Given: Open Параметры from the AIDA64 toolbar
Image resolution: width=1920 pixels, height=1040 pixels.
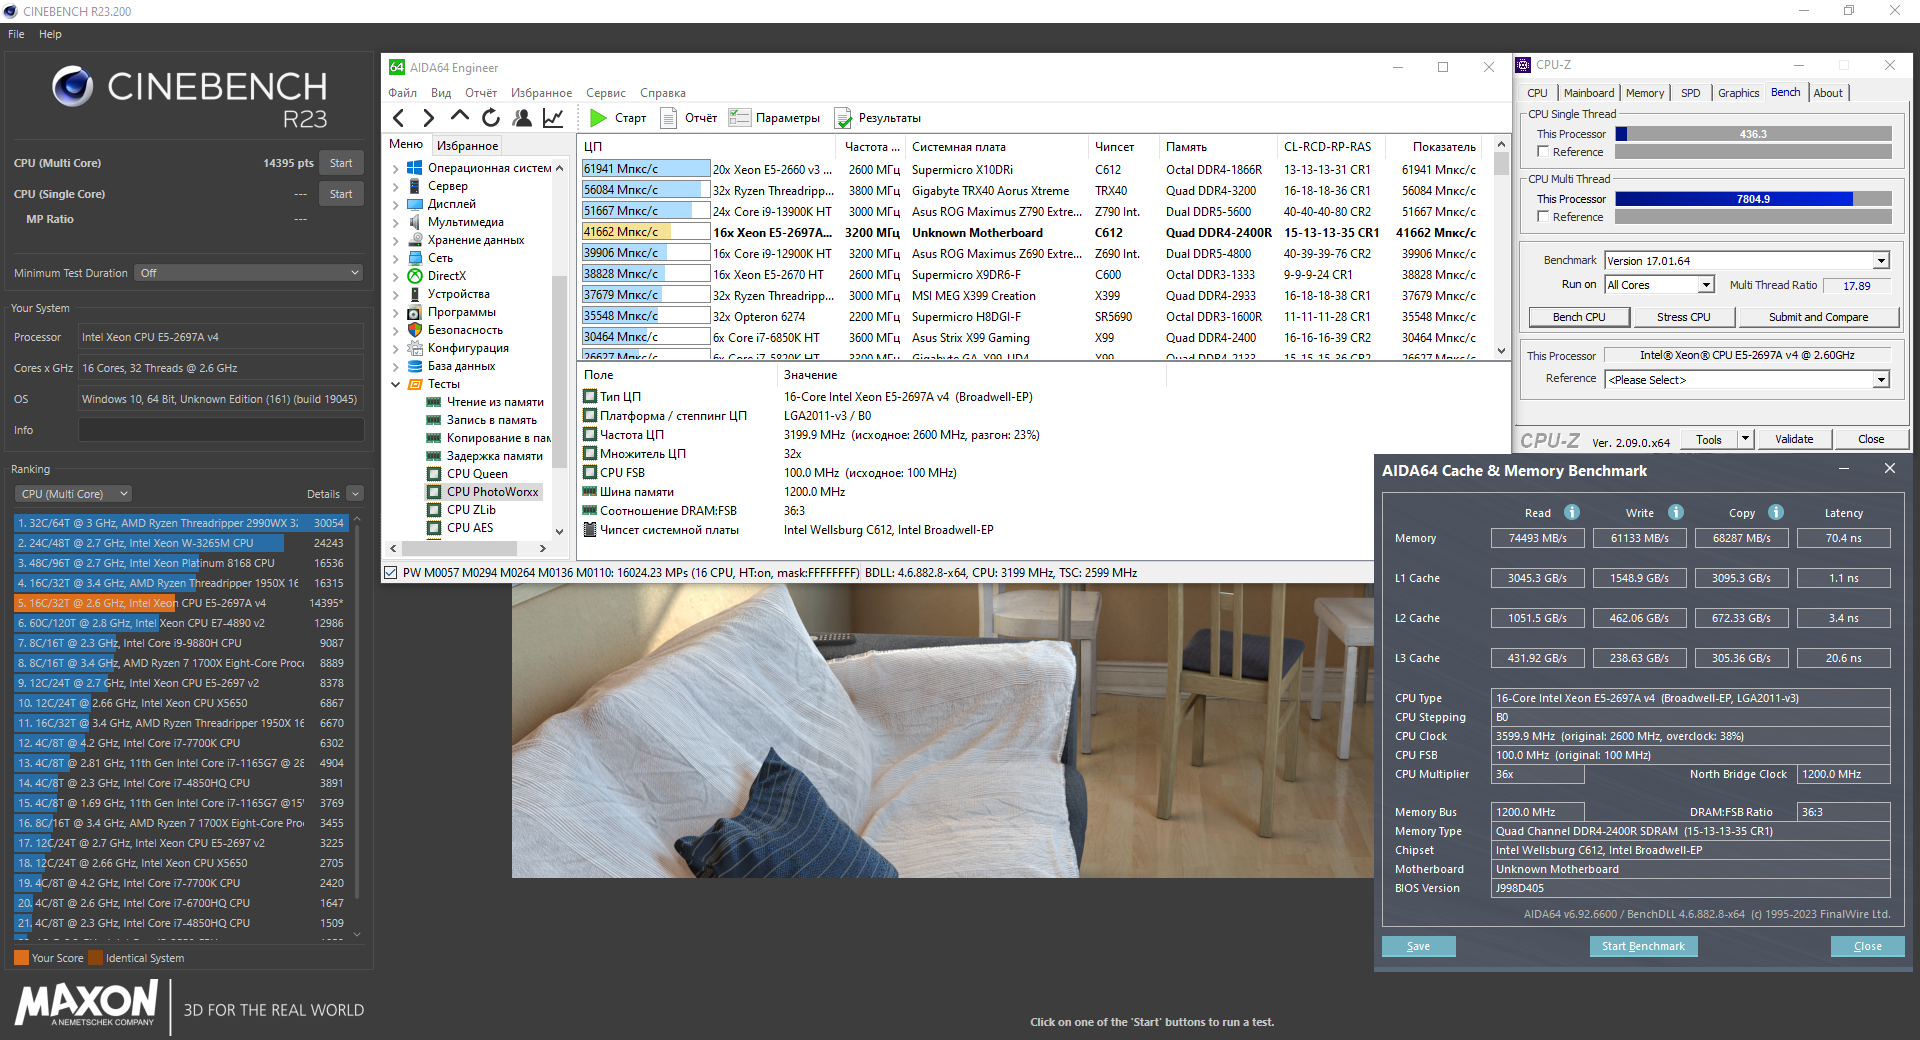Looking at the screenshot, I should coord(774,118).
